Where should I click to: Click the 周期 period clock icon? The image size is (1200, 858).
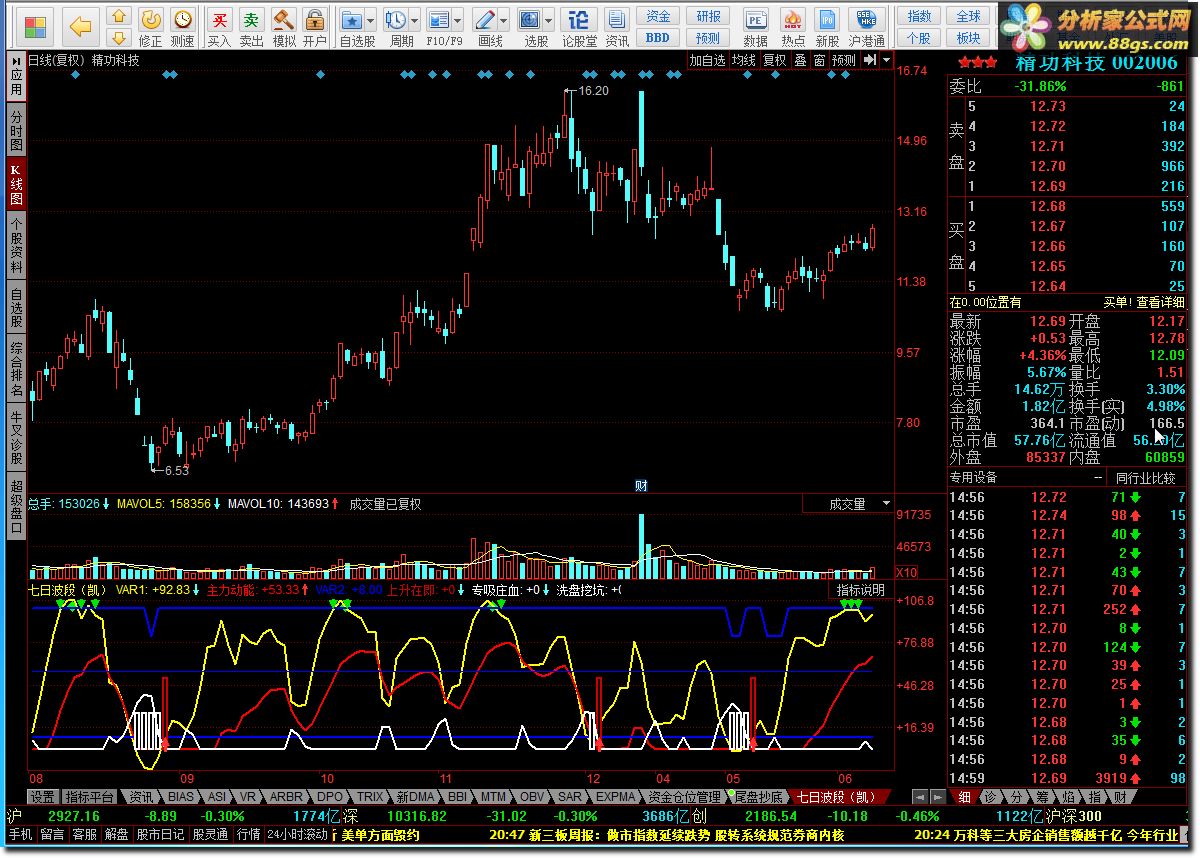(x=396, y=20)
